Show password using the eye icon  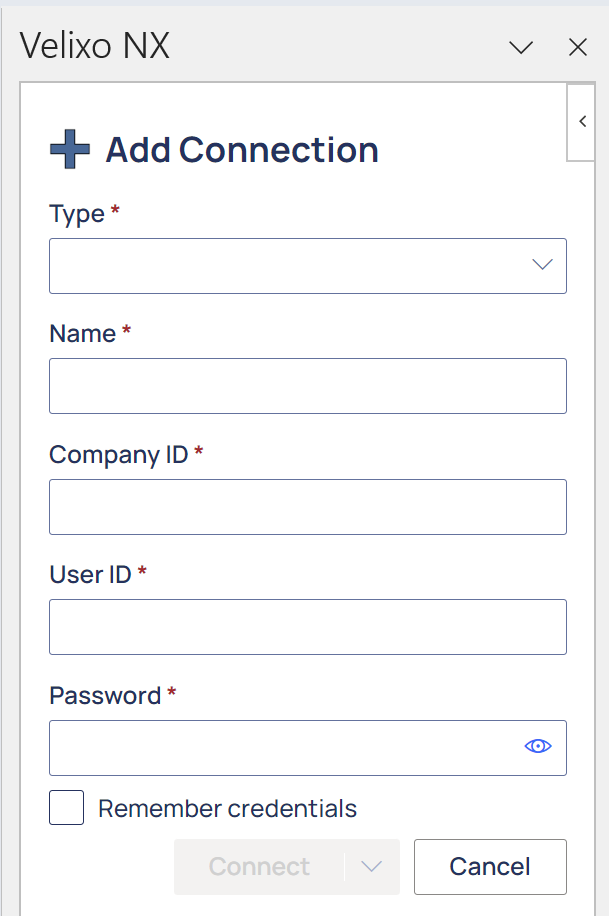coord(538,746)
